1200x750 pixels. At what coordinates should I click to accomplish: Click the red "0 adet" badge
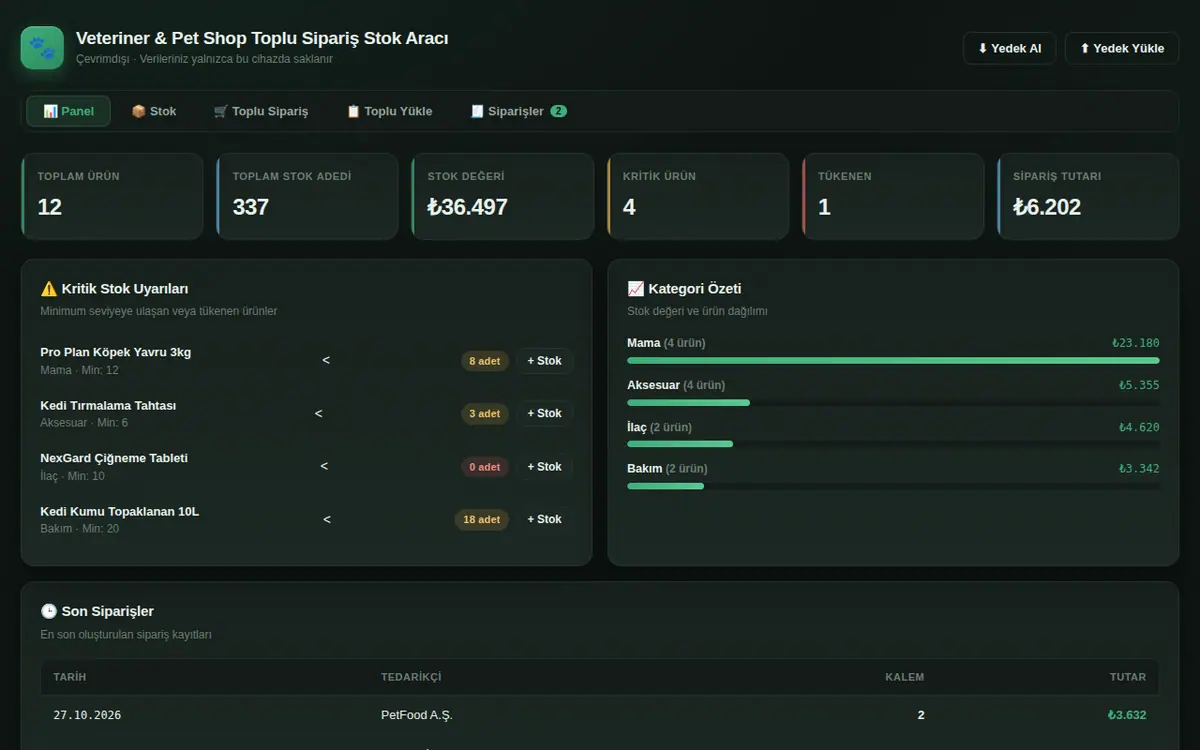[x=485, y=467]
